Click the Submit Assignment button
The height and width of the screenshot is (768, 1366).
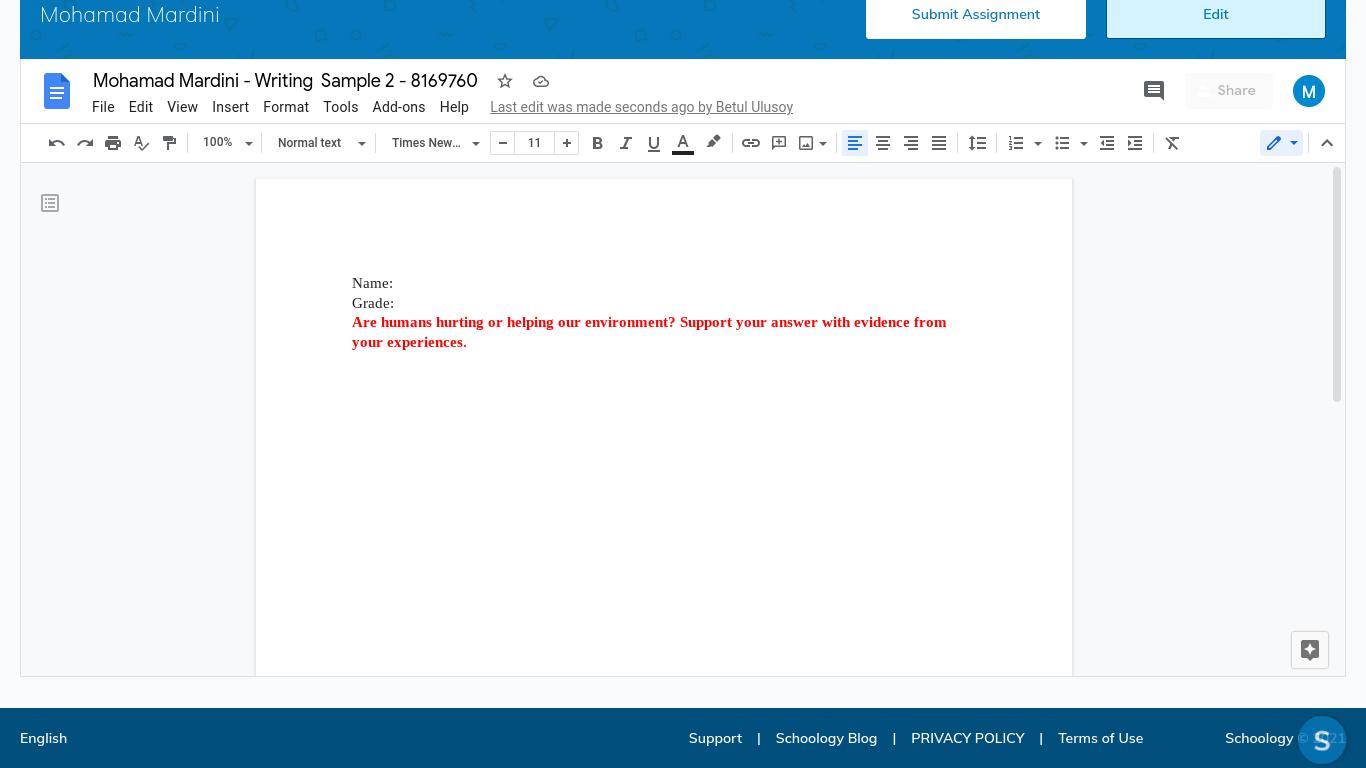(x=975, y=15)
